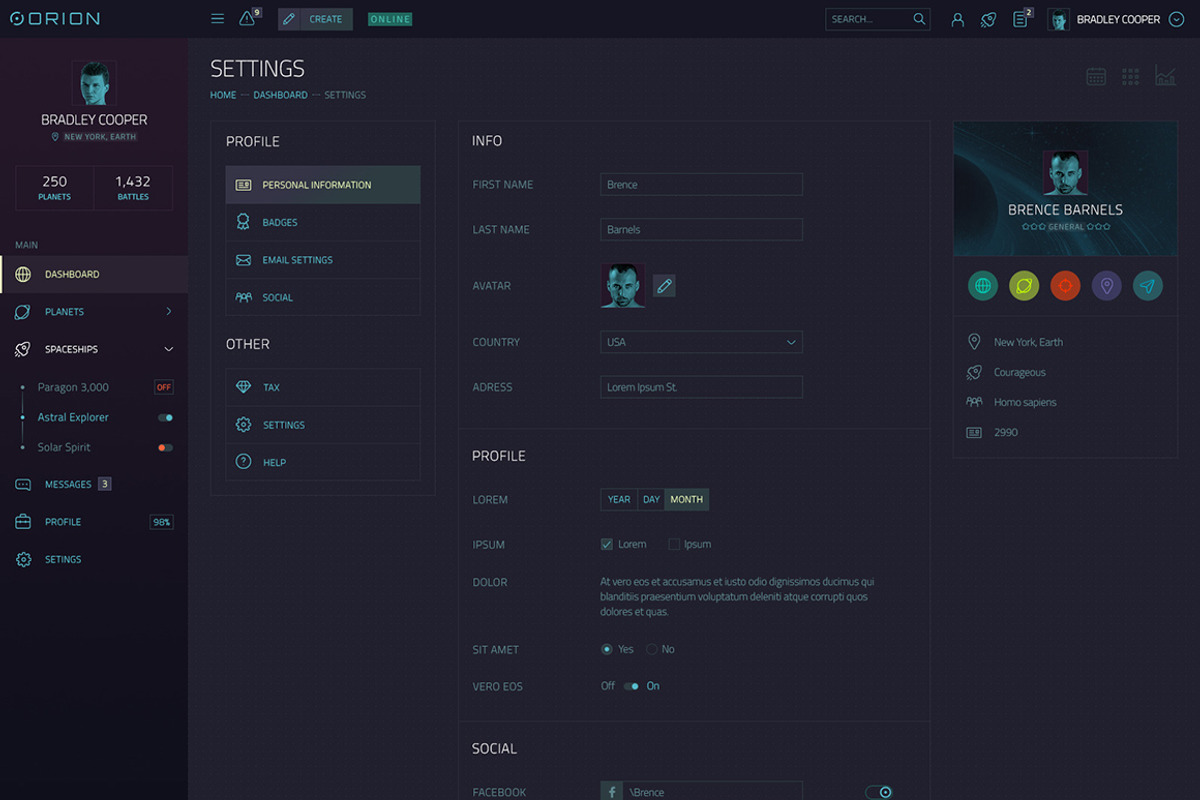
Task: Click the analytics chart icon at top right
Action: [x=1165, y=76]
